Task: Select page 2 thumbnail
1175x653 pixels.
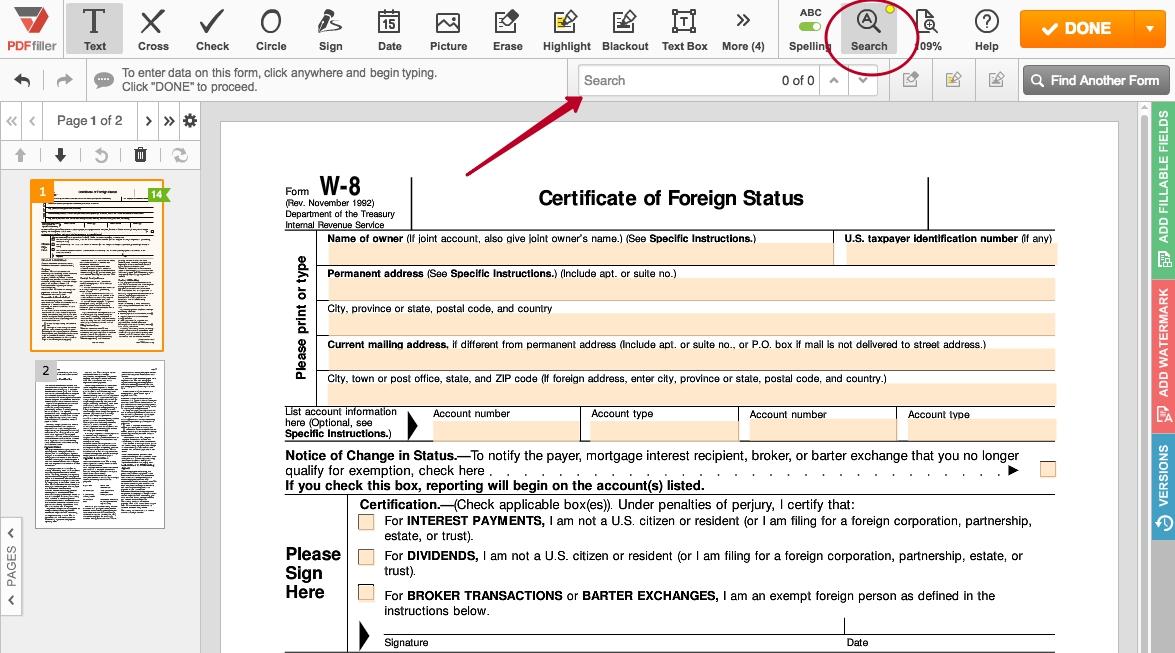Action: pos(100,445)
